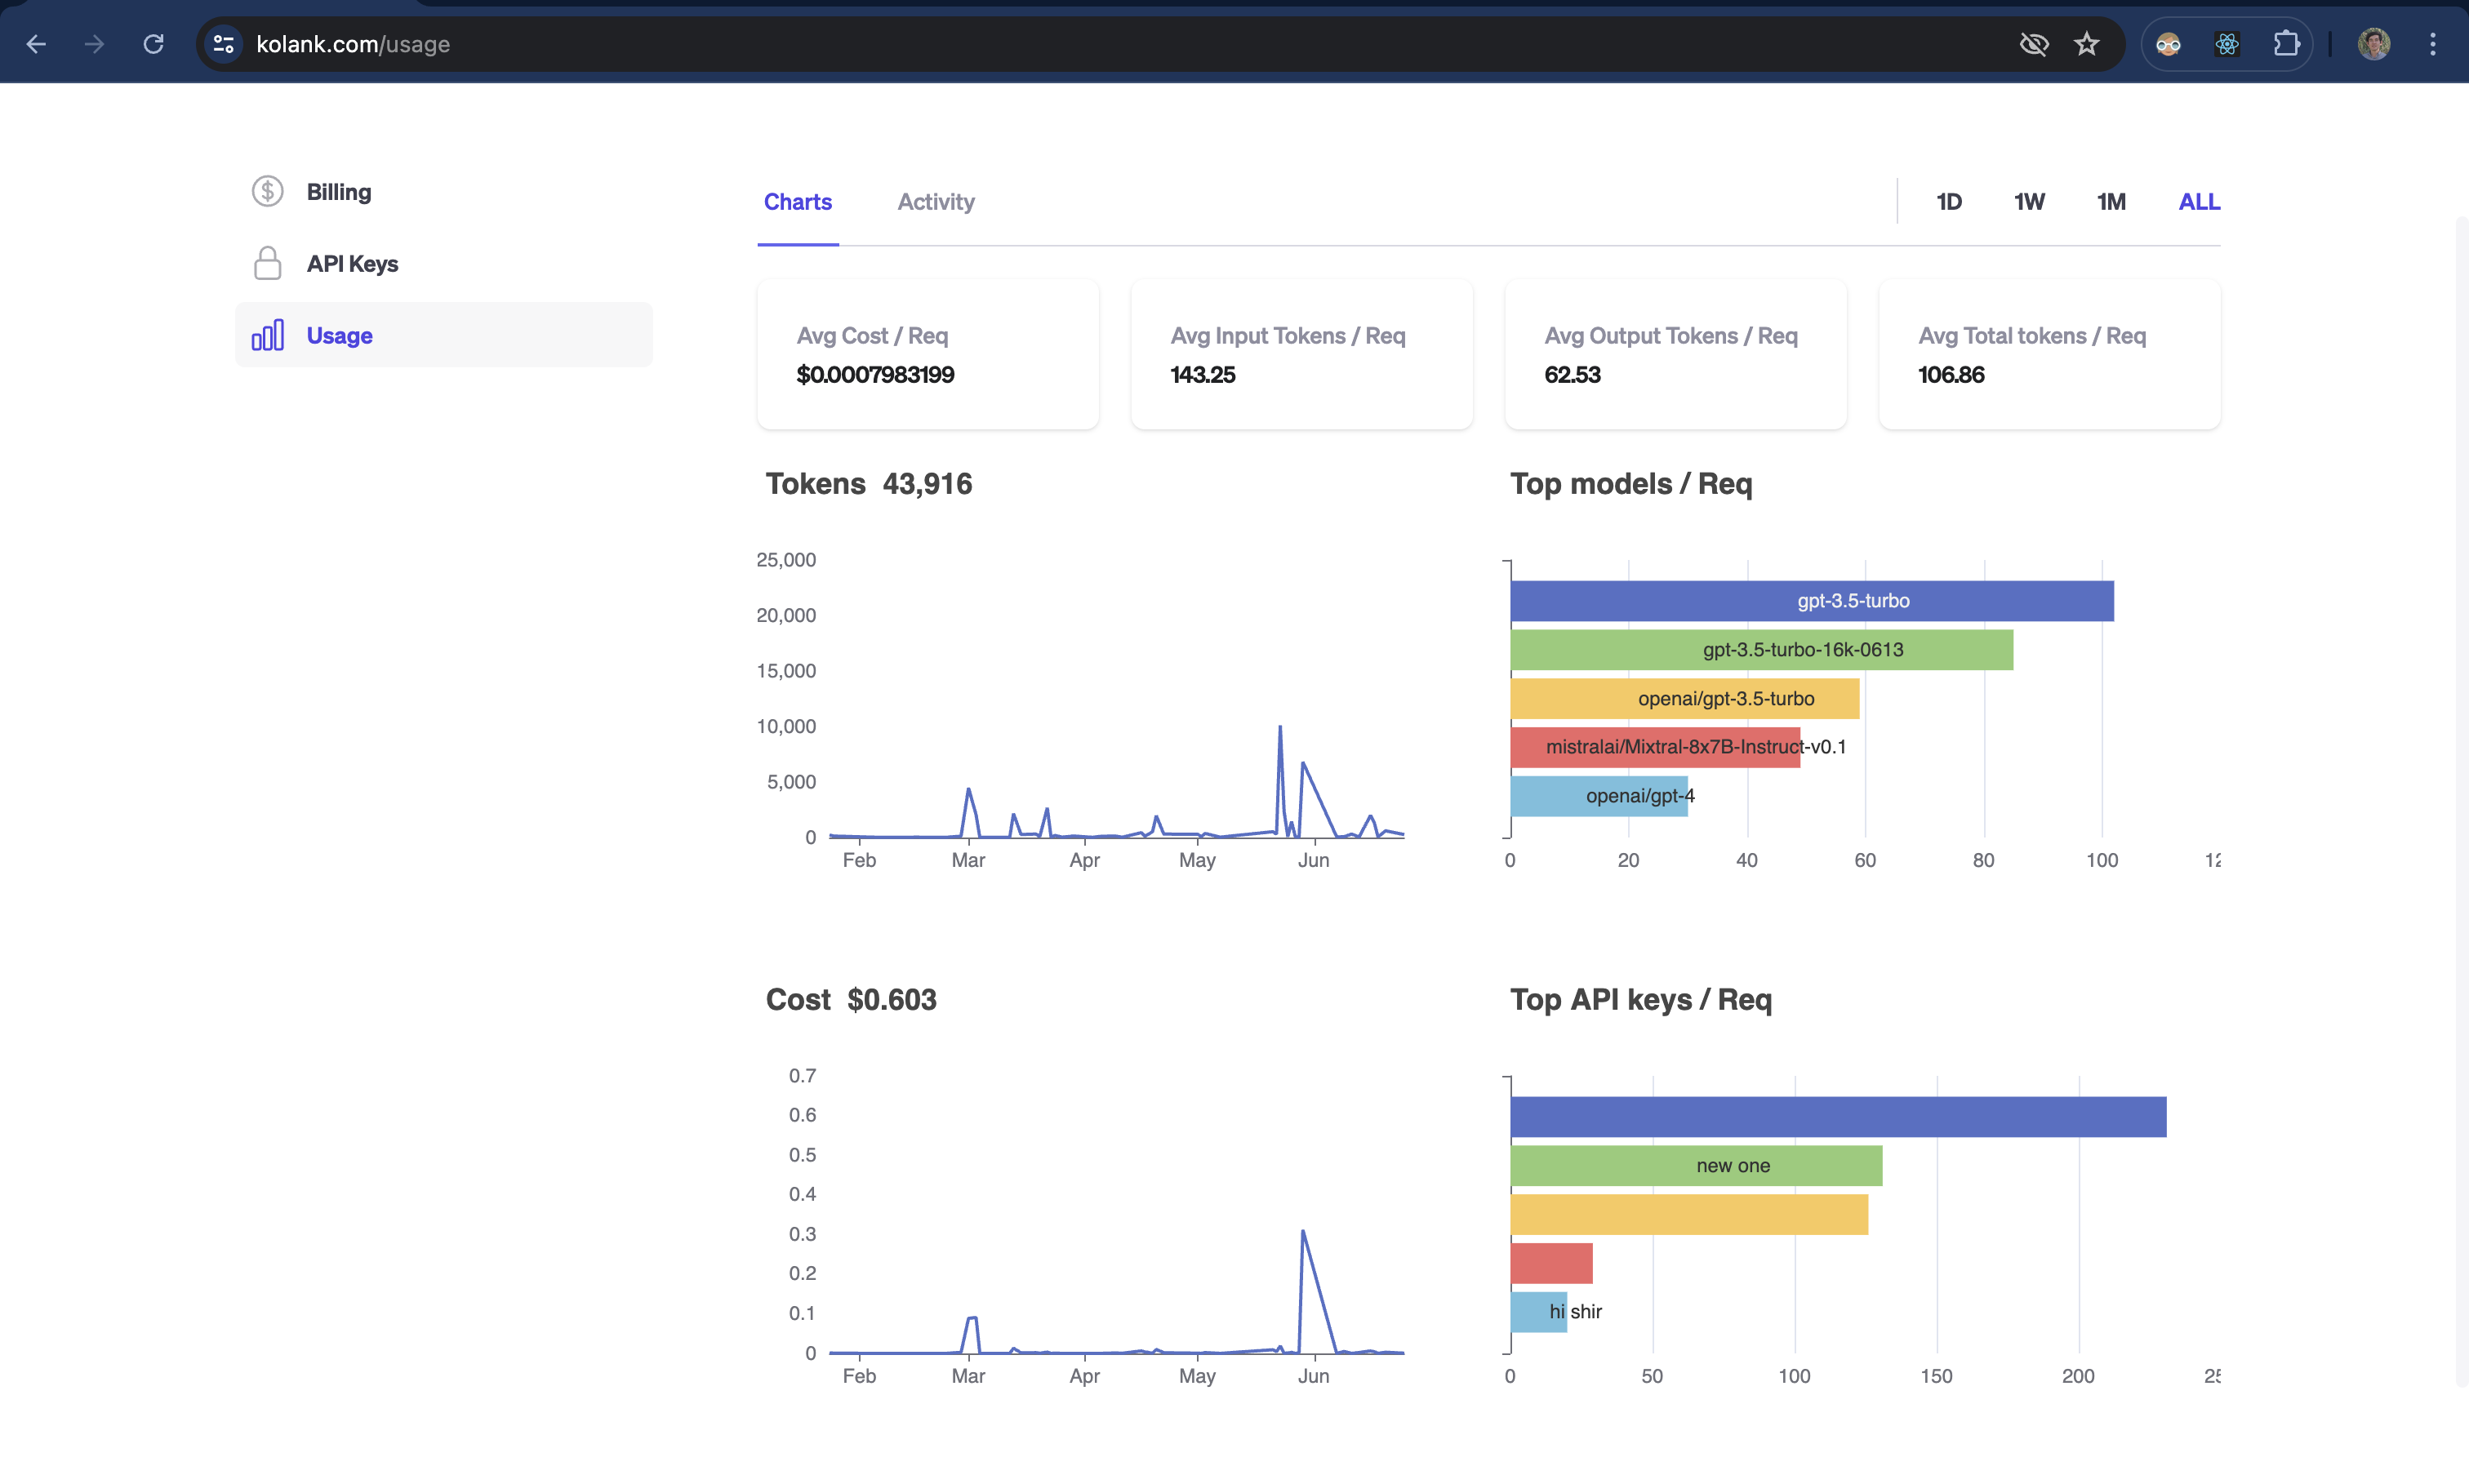2469x1484 pixels.
Task: Switch to the Charts tab
Action: pos(797,202)
